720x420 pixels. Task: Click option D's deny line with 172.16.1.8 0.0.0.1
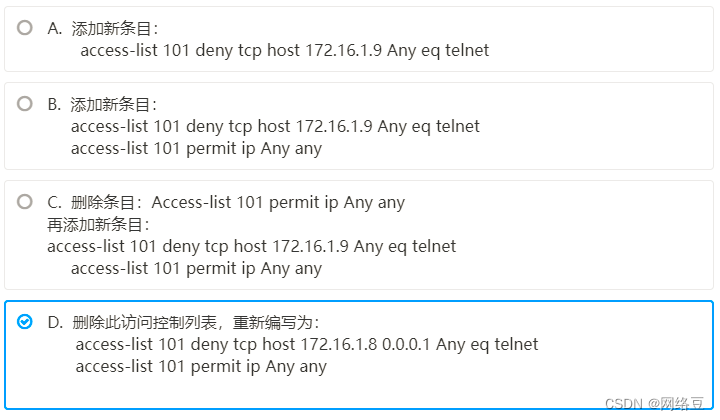pyautogui.click(x=306, y=344)
